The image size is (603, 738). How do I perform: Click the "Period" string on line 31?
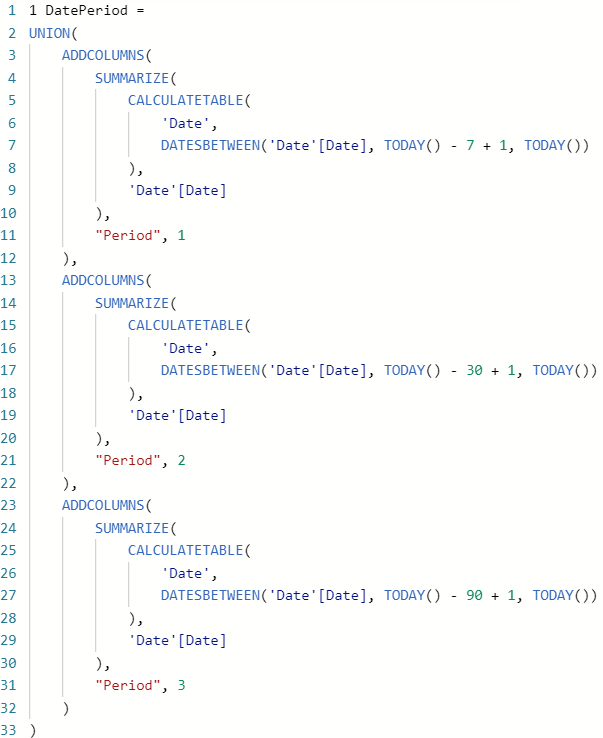point(128,685)
